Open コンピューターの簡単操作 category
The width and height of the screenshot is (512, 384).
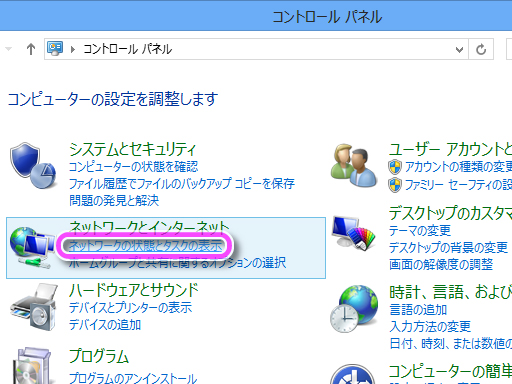point(450,371)
